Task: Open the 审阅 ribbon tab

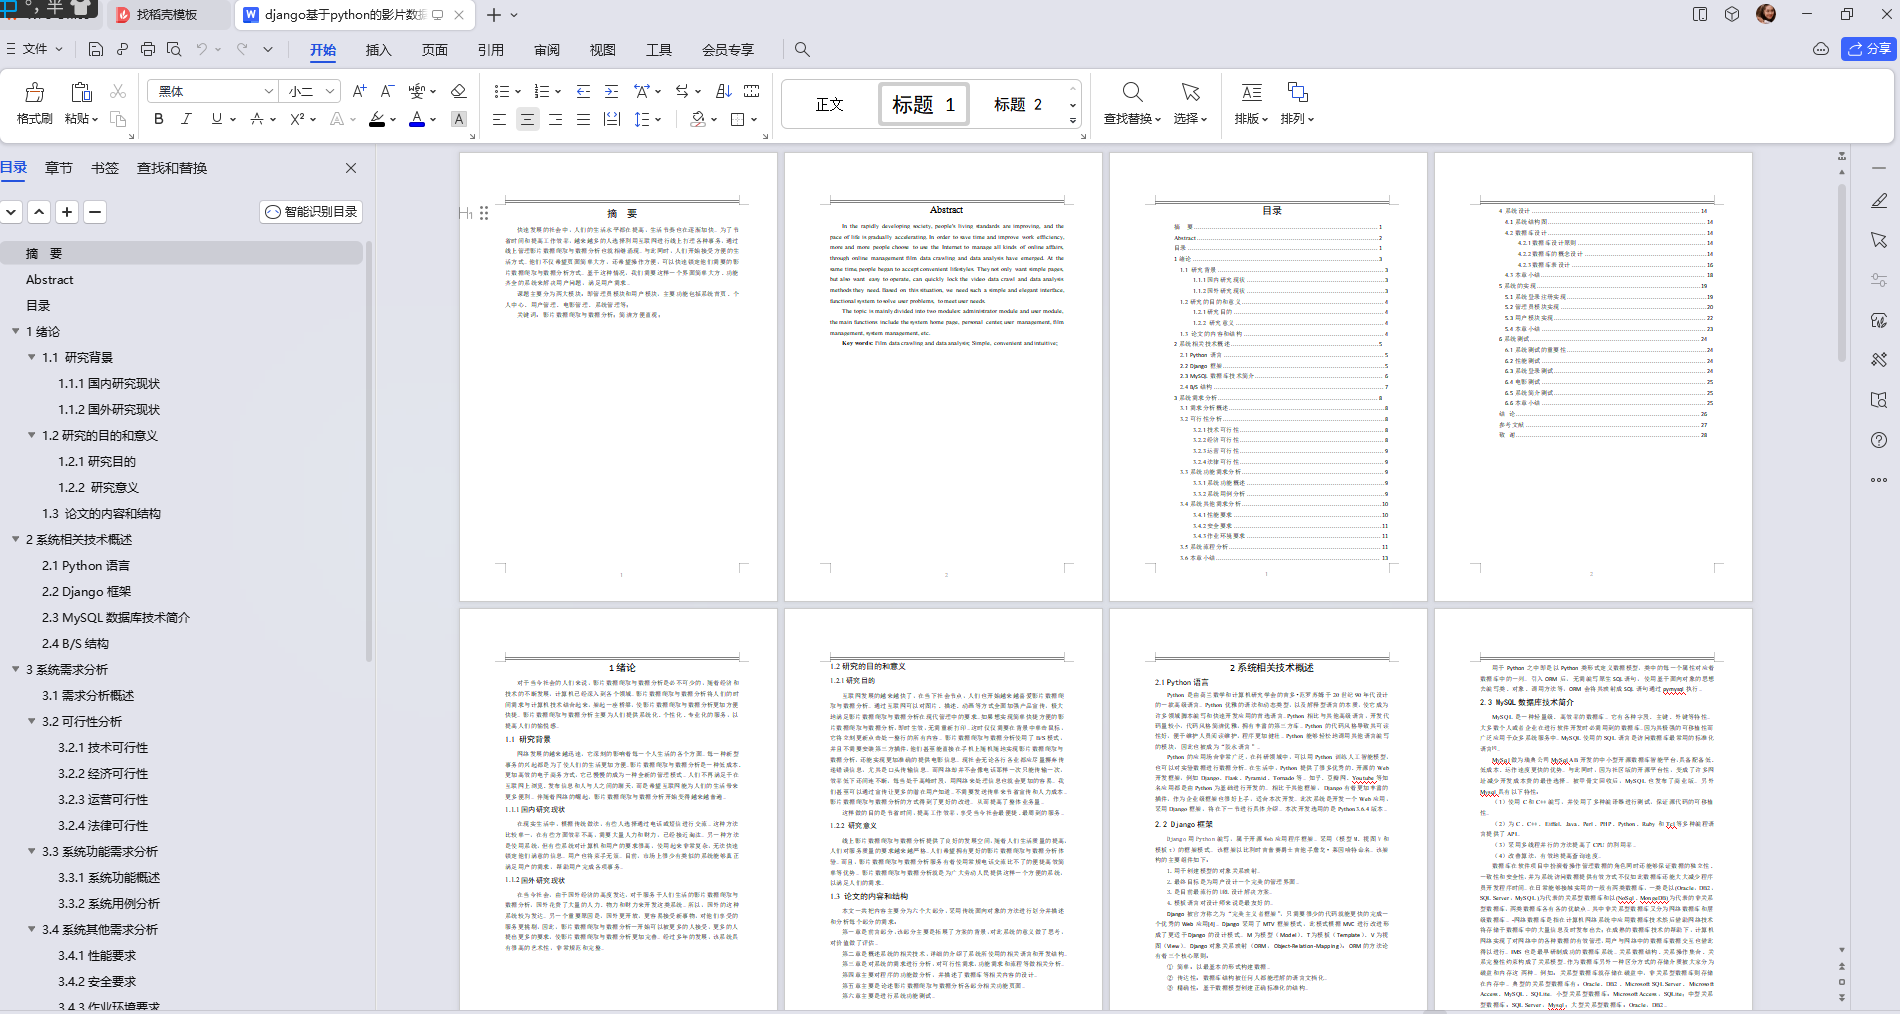Action: pyautogui.click(x=546, y=49)
